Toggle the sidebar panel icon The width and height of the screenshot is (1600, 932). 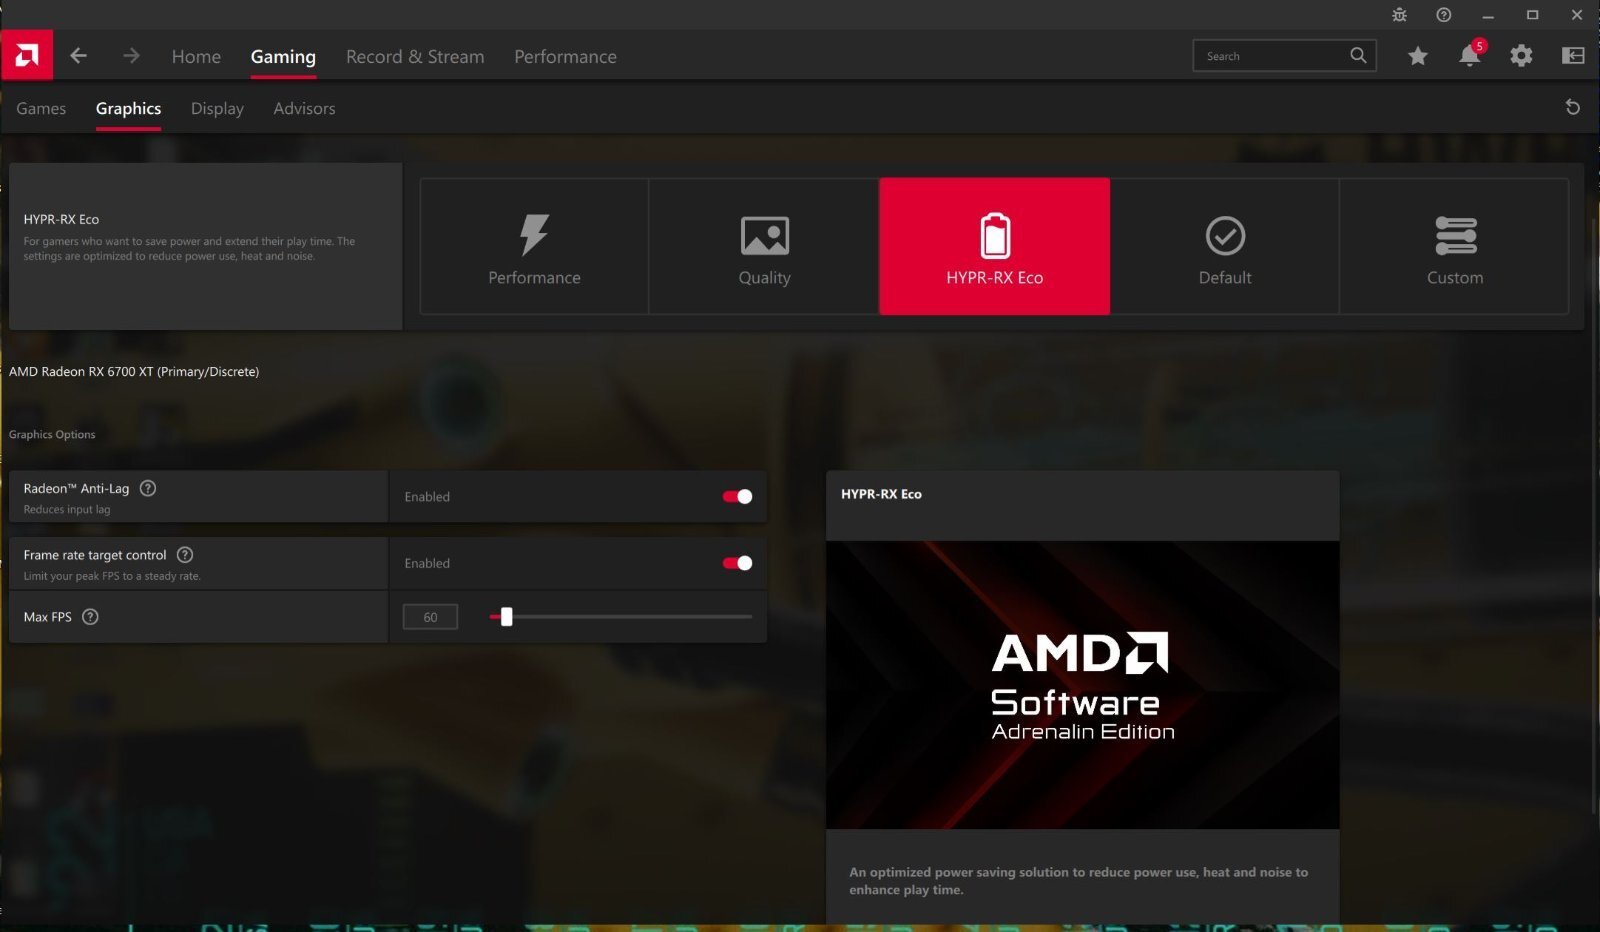1573,56
